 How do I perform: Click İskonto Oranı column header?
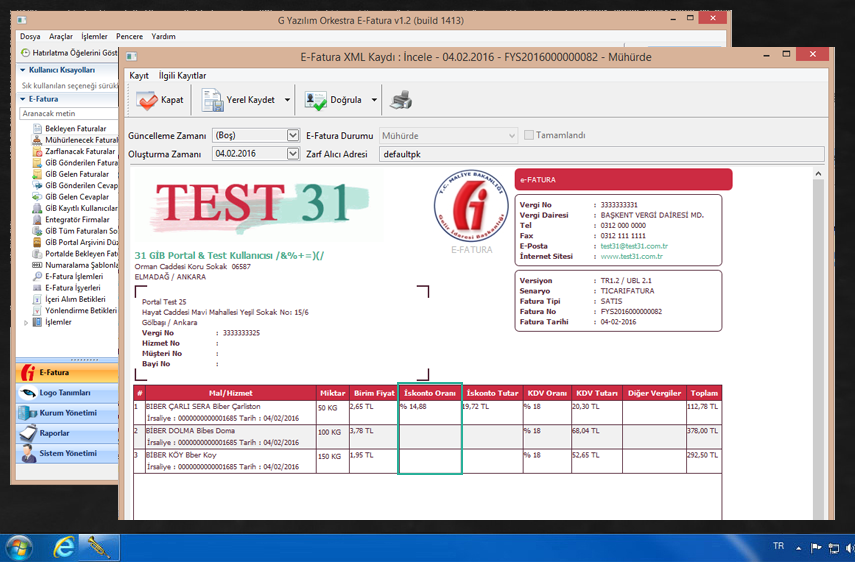430,393
